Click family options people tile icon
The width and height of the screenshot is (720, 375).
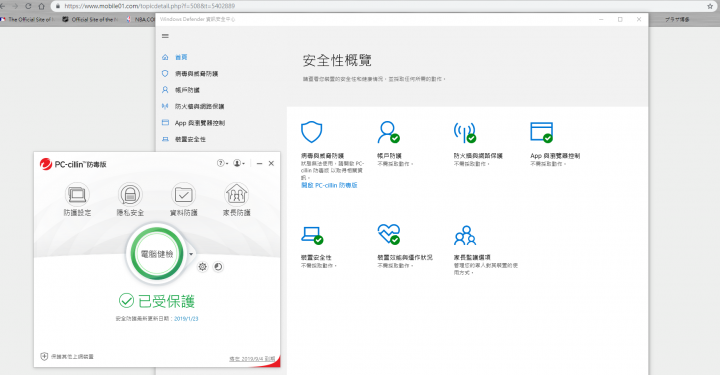click(465, 235)
